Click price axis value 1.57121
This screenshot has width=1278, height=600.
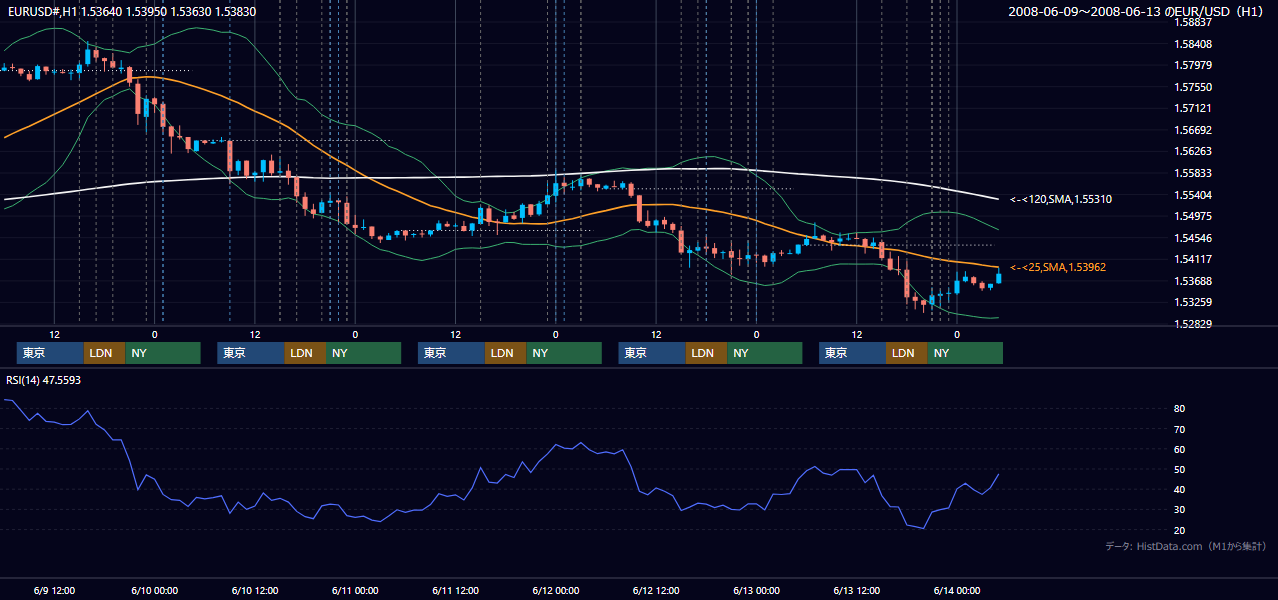pyautogui.click(x=1193, y=108)
